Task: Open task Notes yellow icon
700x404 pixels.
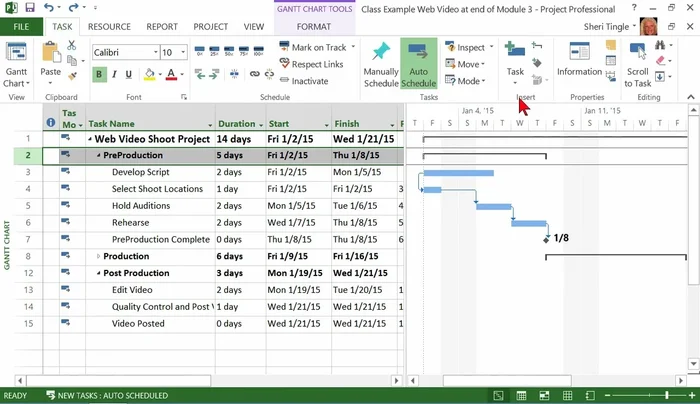Action: pos(611,45)
